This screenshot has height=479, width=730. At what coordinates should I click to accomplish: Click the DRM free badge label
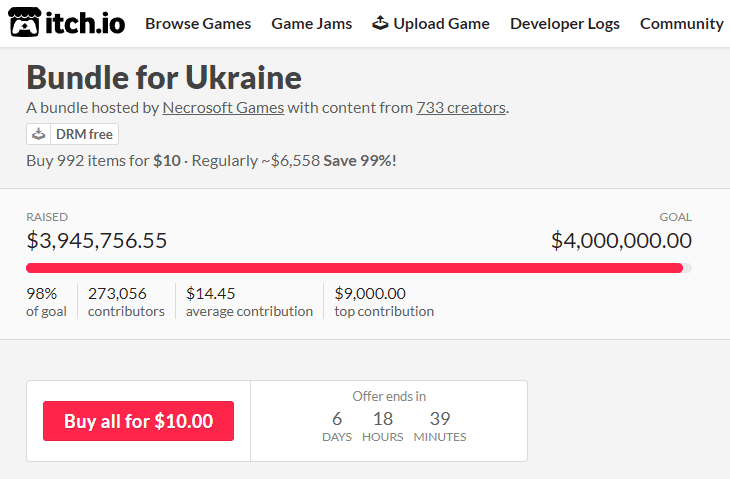click(84, 134)
